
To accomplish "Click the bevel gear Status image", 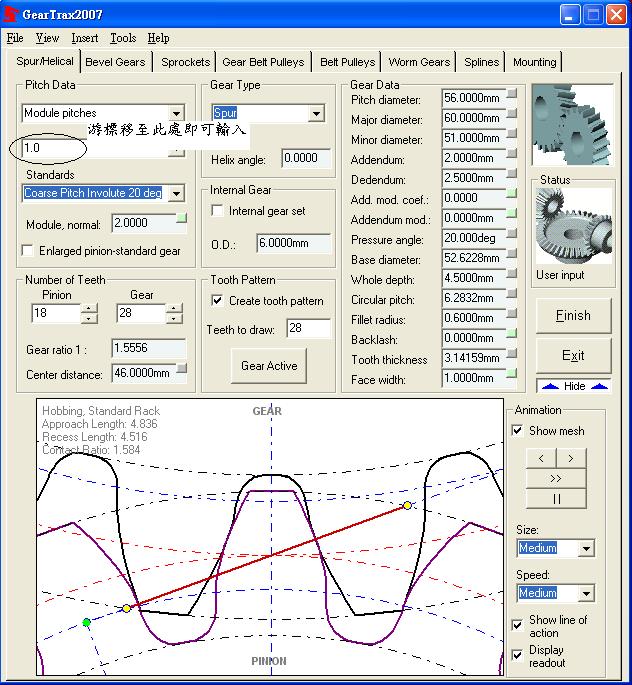I will 573,226.
